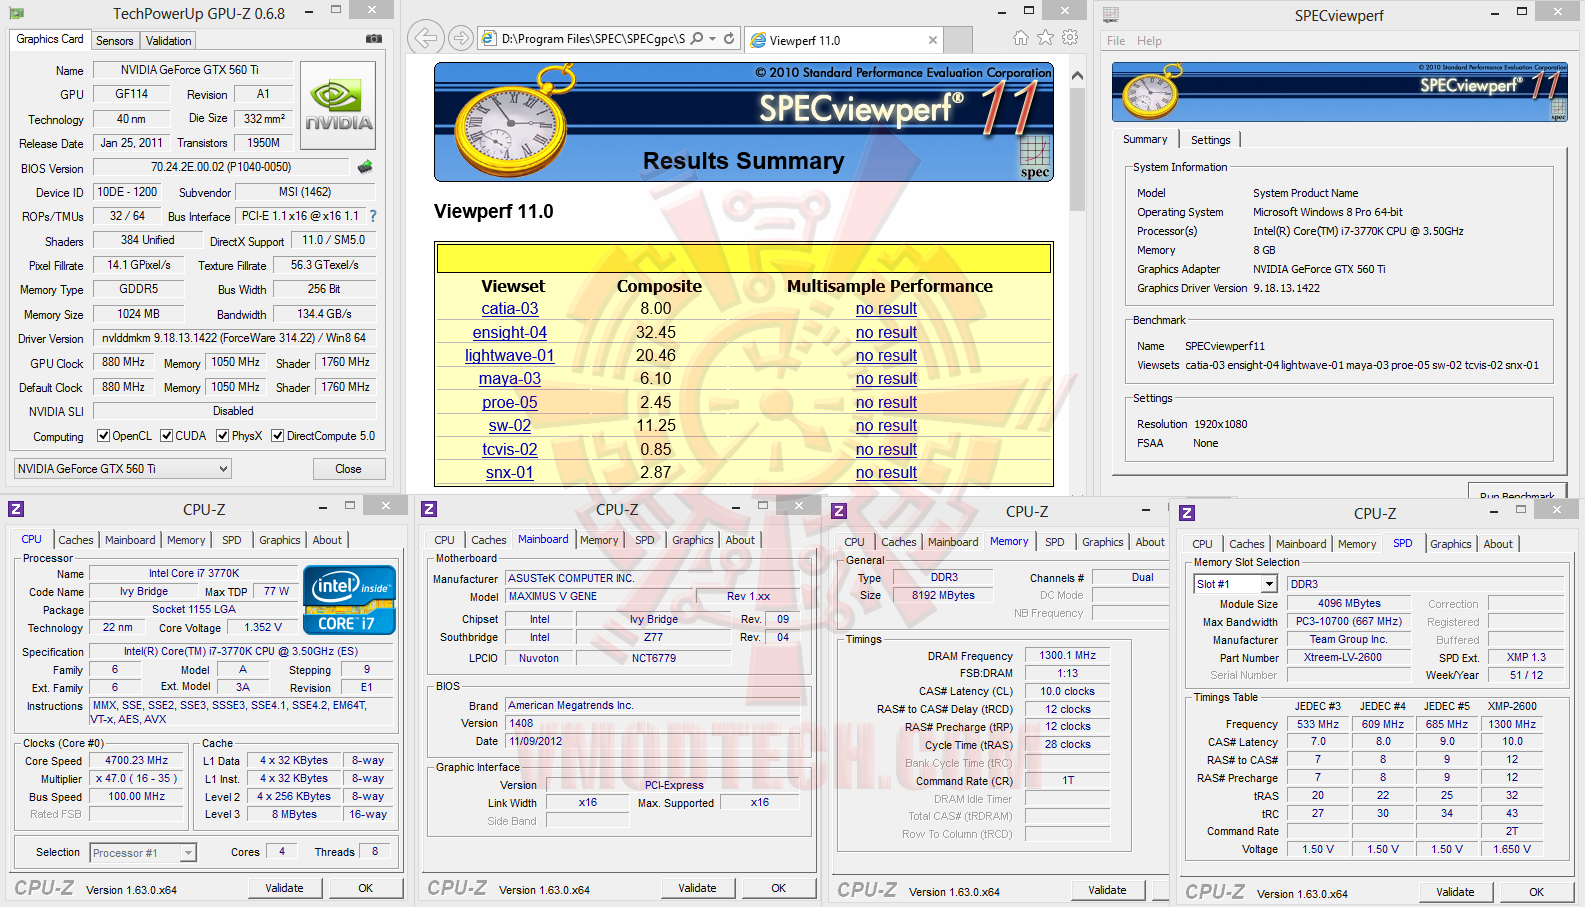This screenshot has height=907, width=1585.
Task: Go back using the browser back arrow
Action: (x=426, y=38)
